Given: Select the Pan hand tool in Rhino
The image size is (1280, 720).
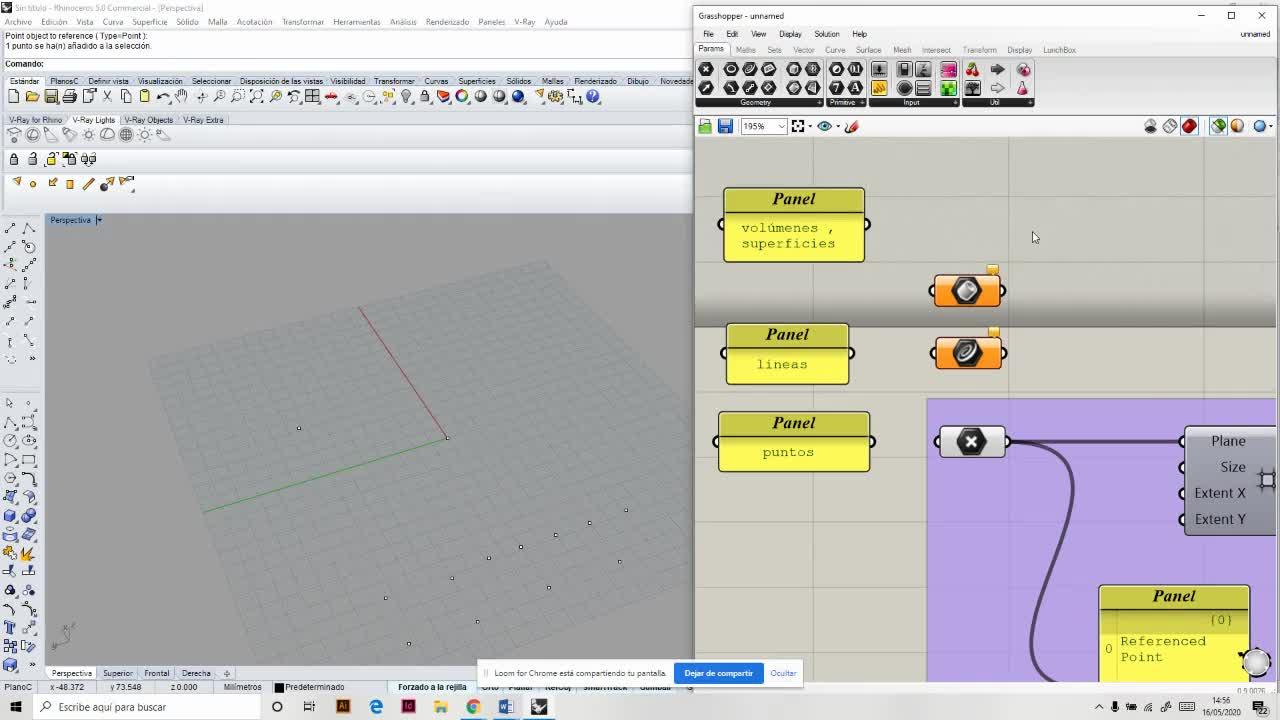Looking at the screenshot, I should (181, 96).
